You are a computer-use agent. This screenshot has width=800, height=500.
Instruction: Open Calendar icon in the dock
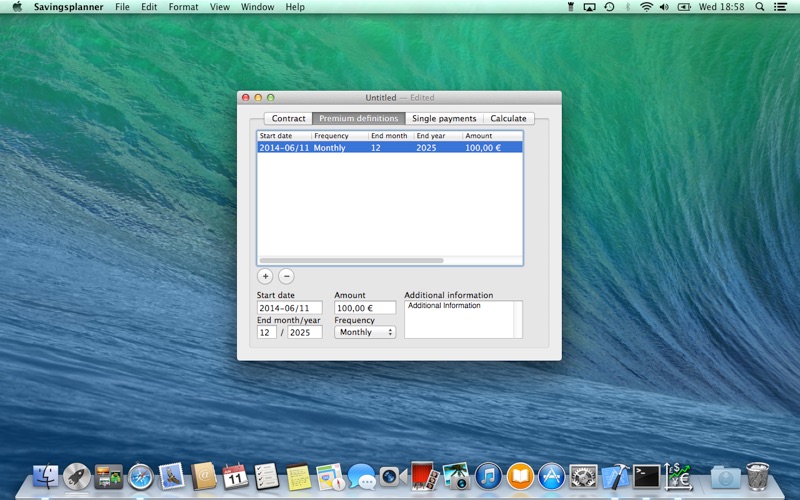click(235, 477)
